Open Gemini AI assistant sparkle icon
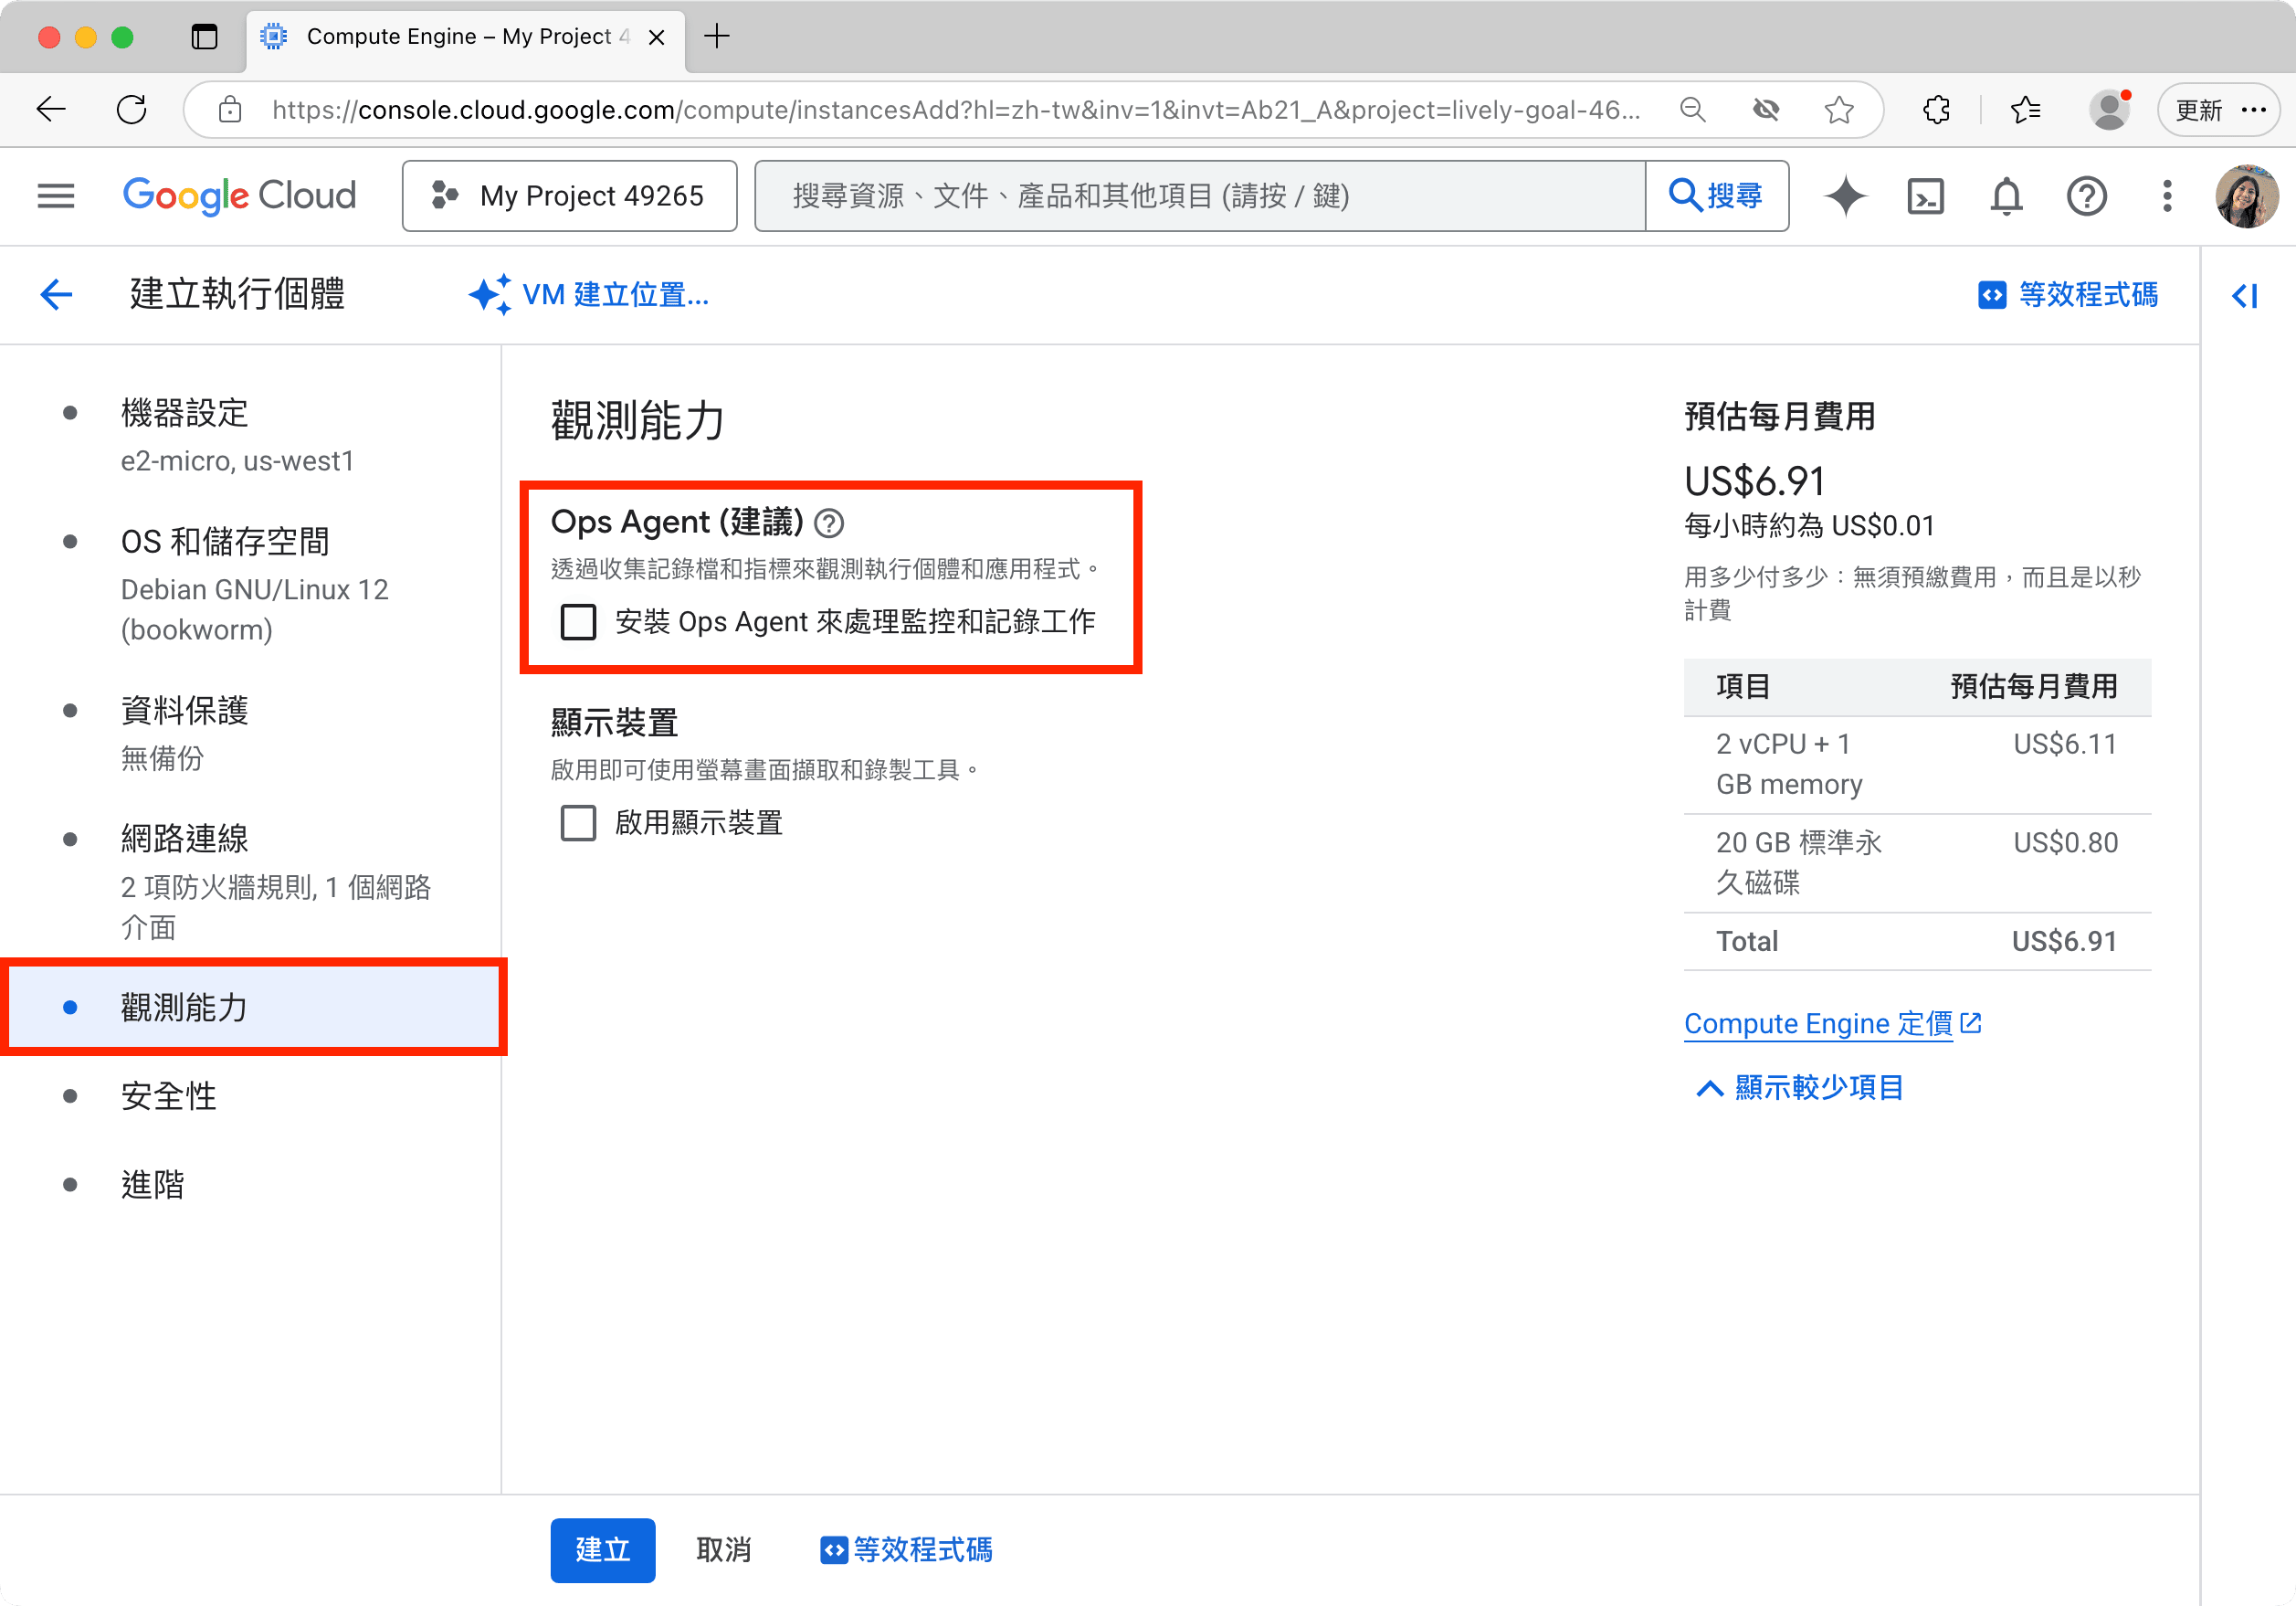The height and width of the screenshot is (1606, 2296). pyautogui.click(x=1845, y=195)
